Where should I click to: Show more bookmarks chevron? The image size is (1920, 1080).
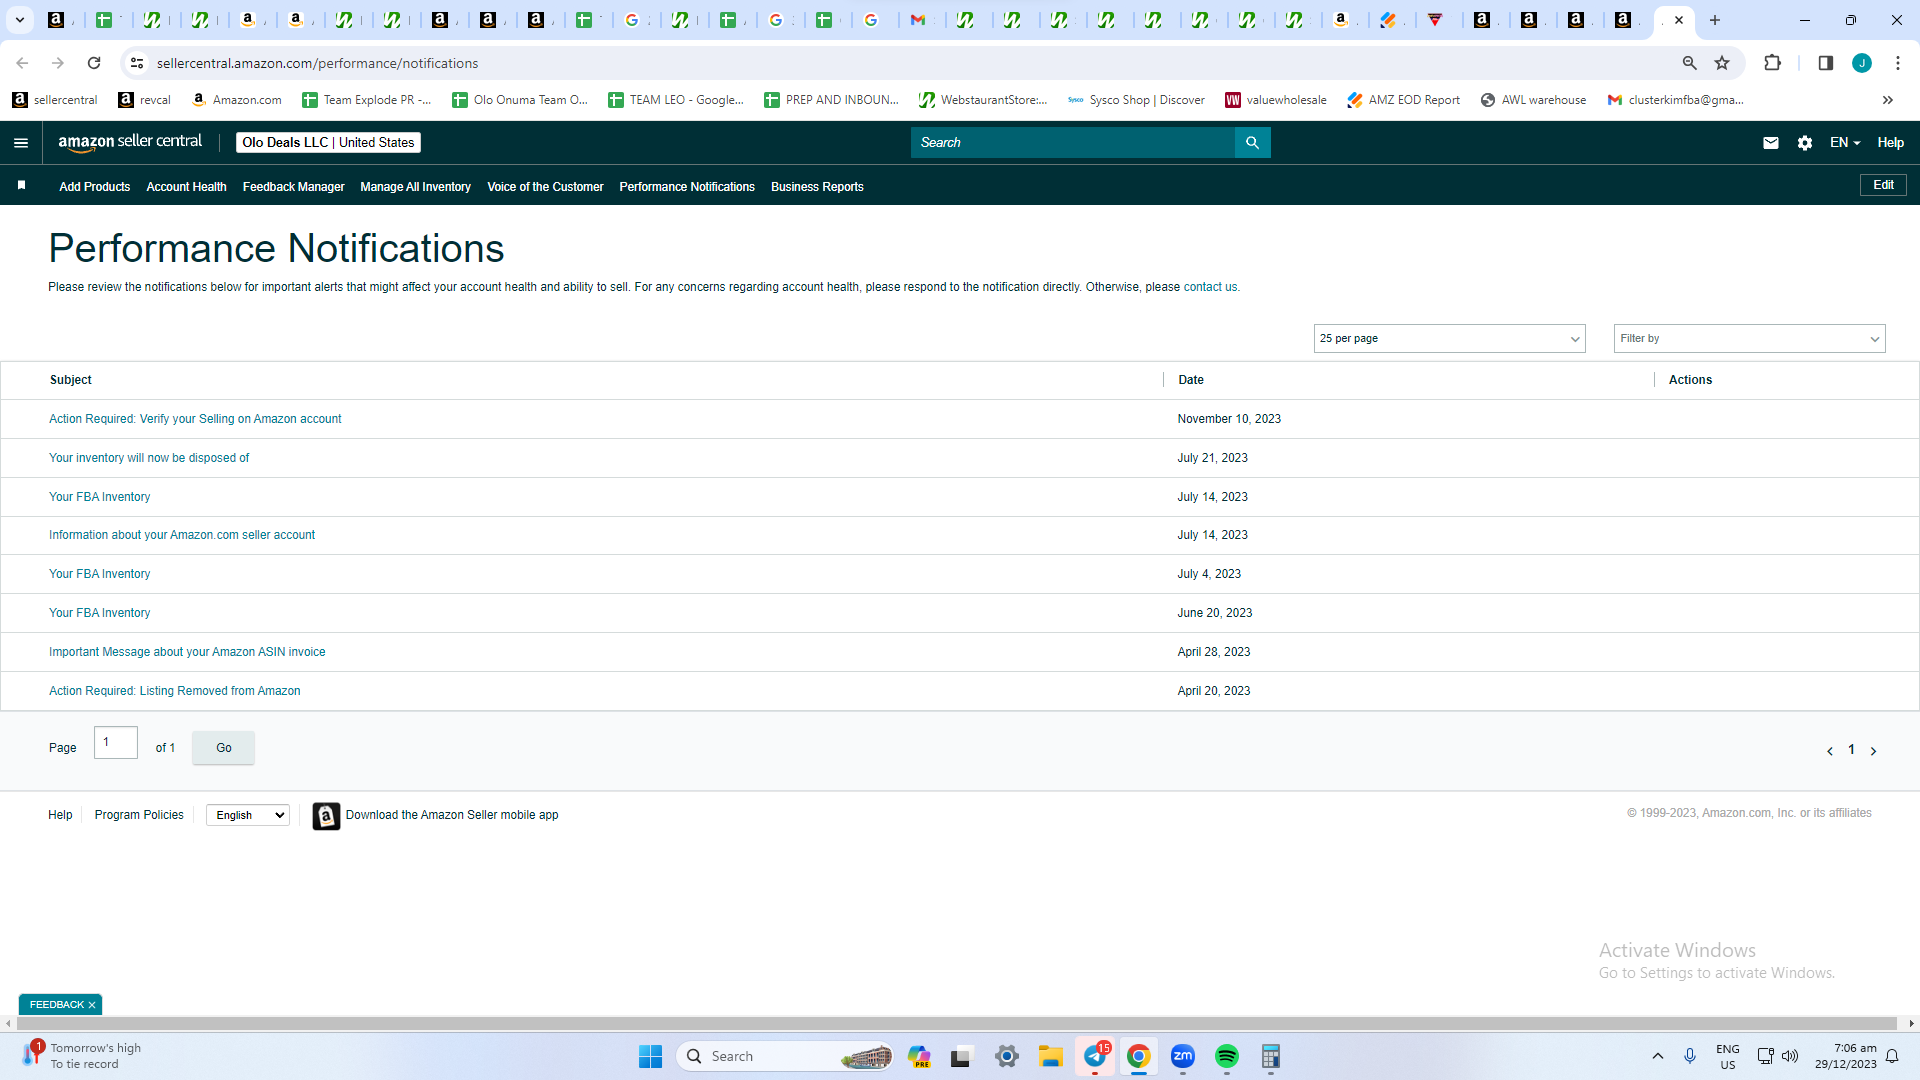[1887, 100]
